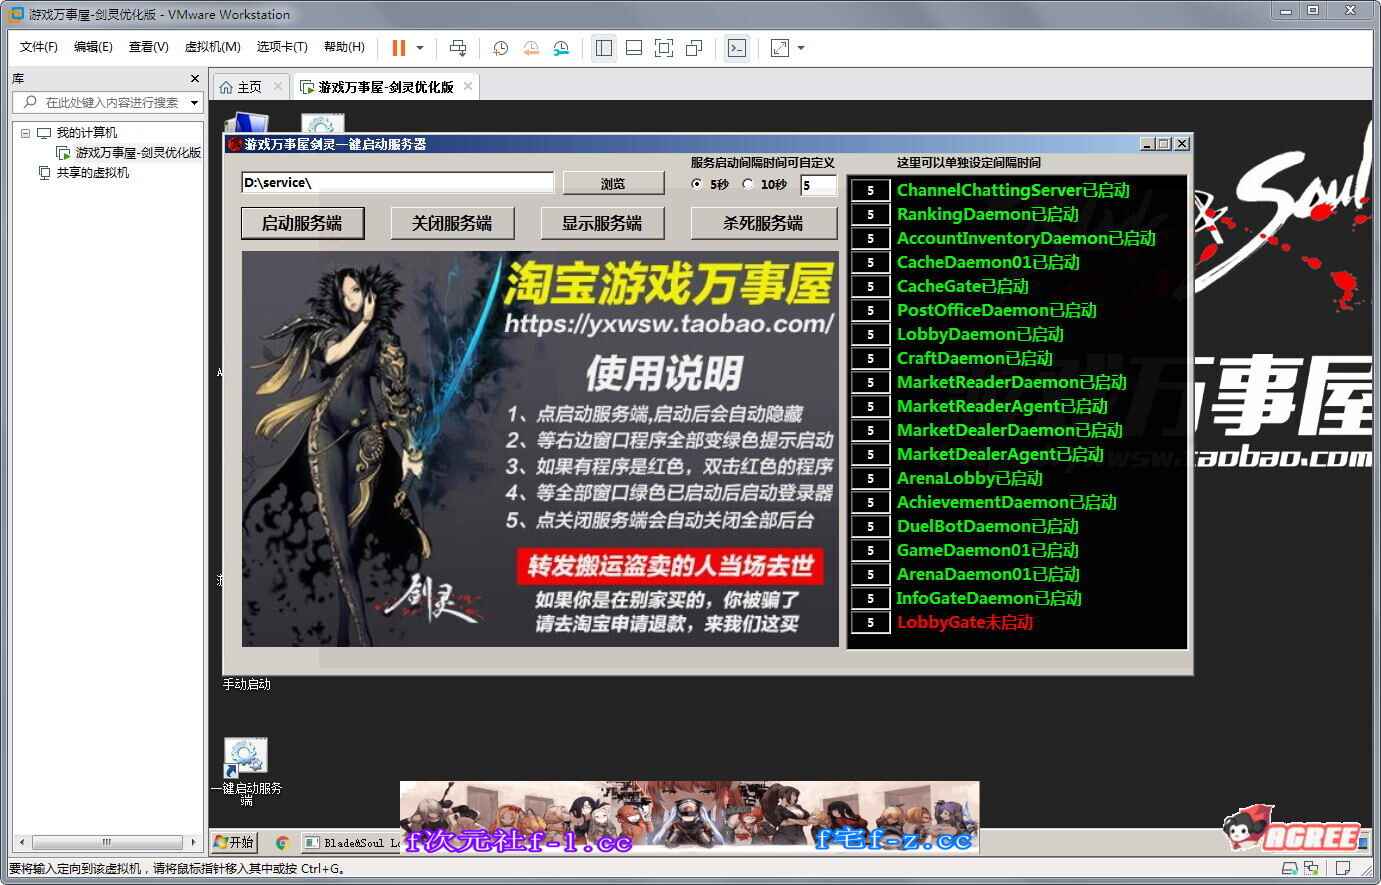The width and height of the screenshot is (1381, 885).
Task: Click the 启动服务端 button
Action: click(302, 222)
